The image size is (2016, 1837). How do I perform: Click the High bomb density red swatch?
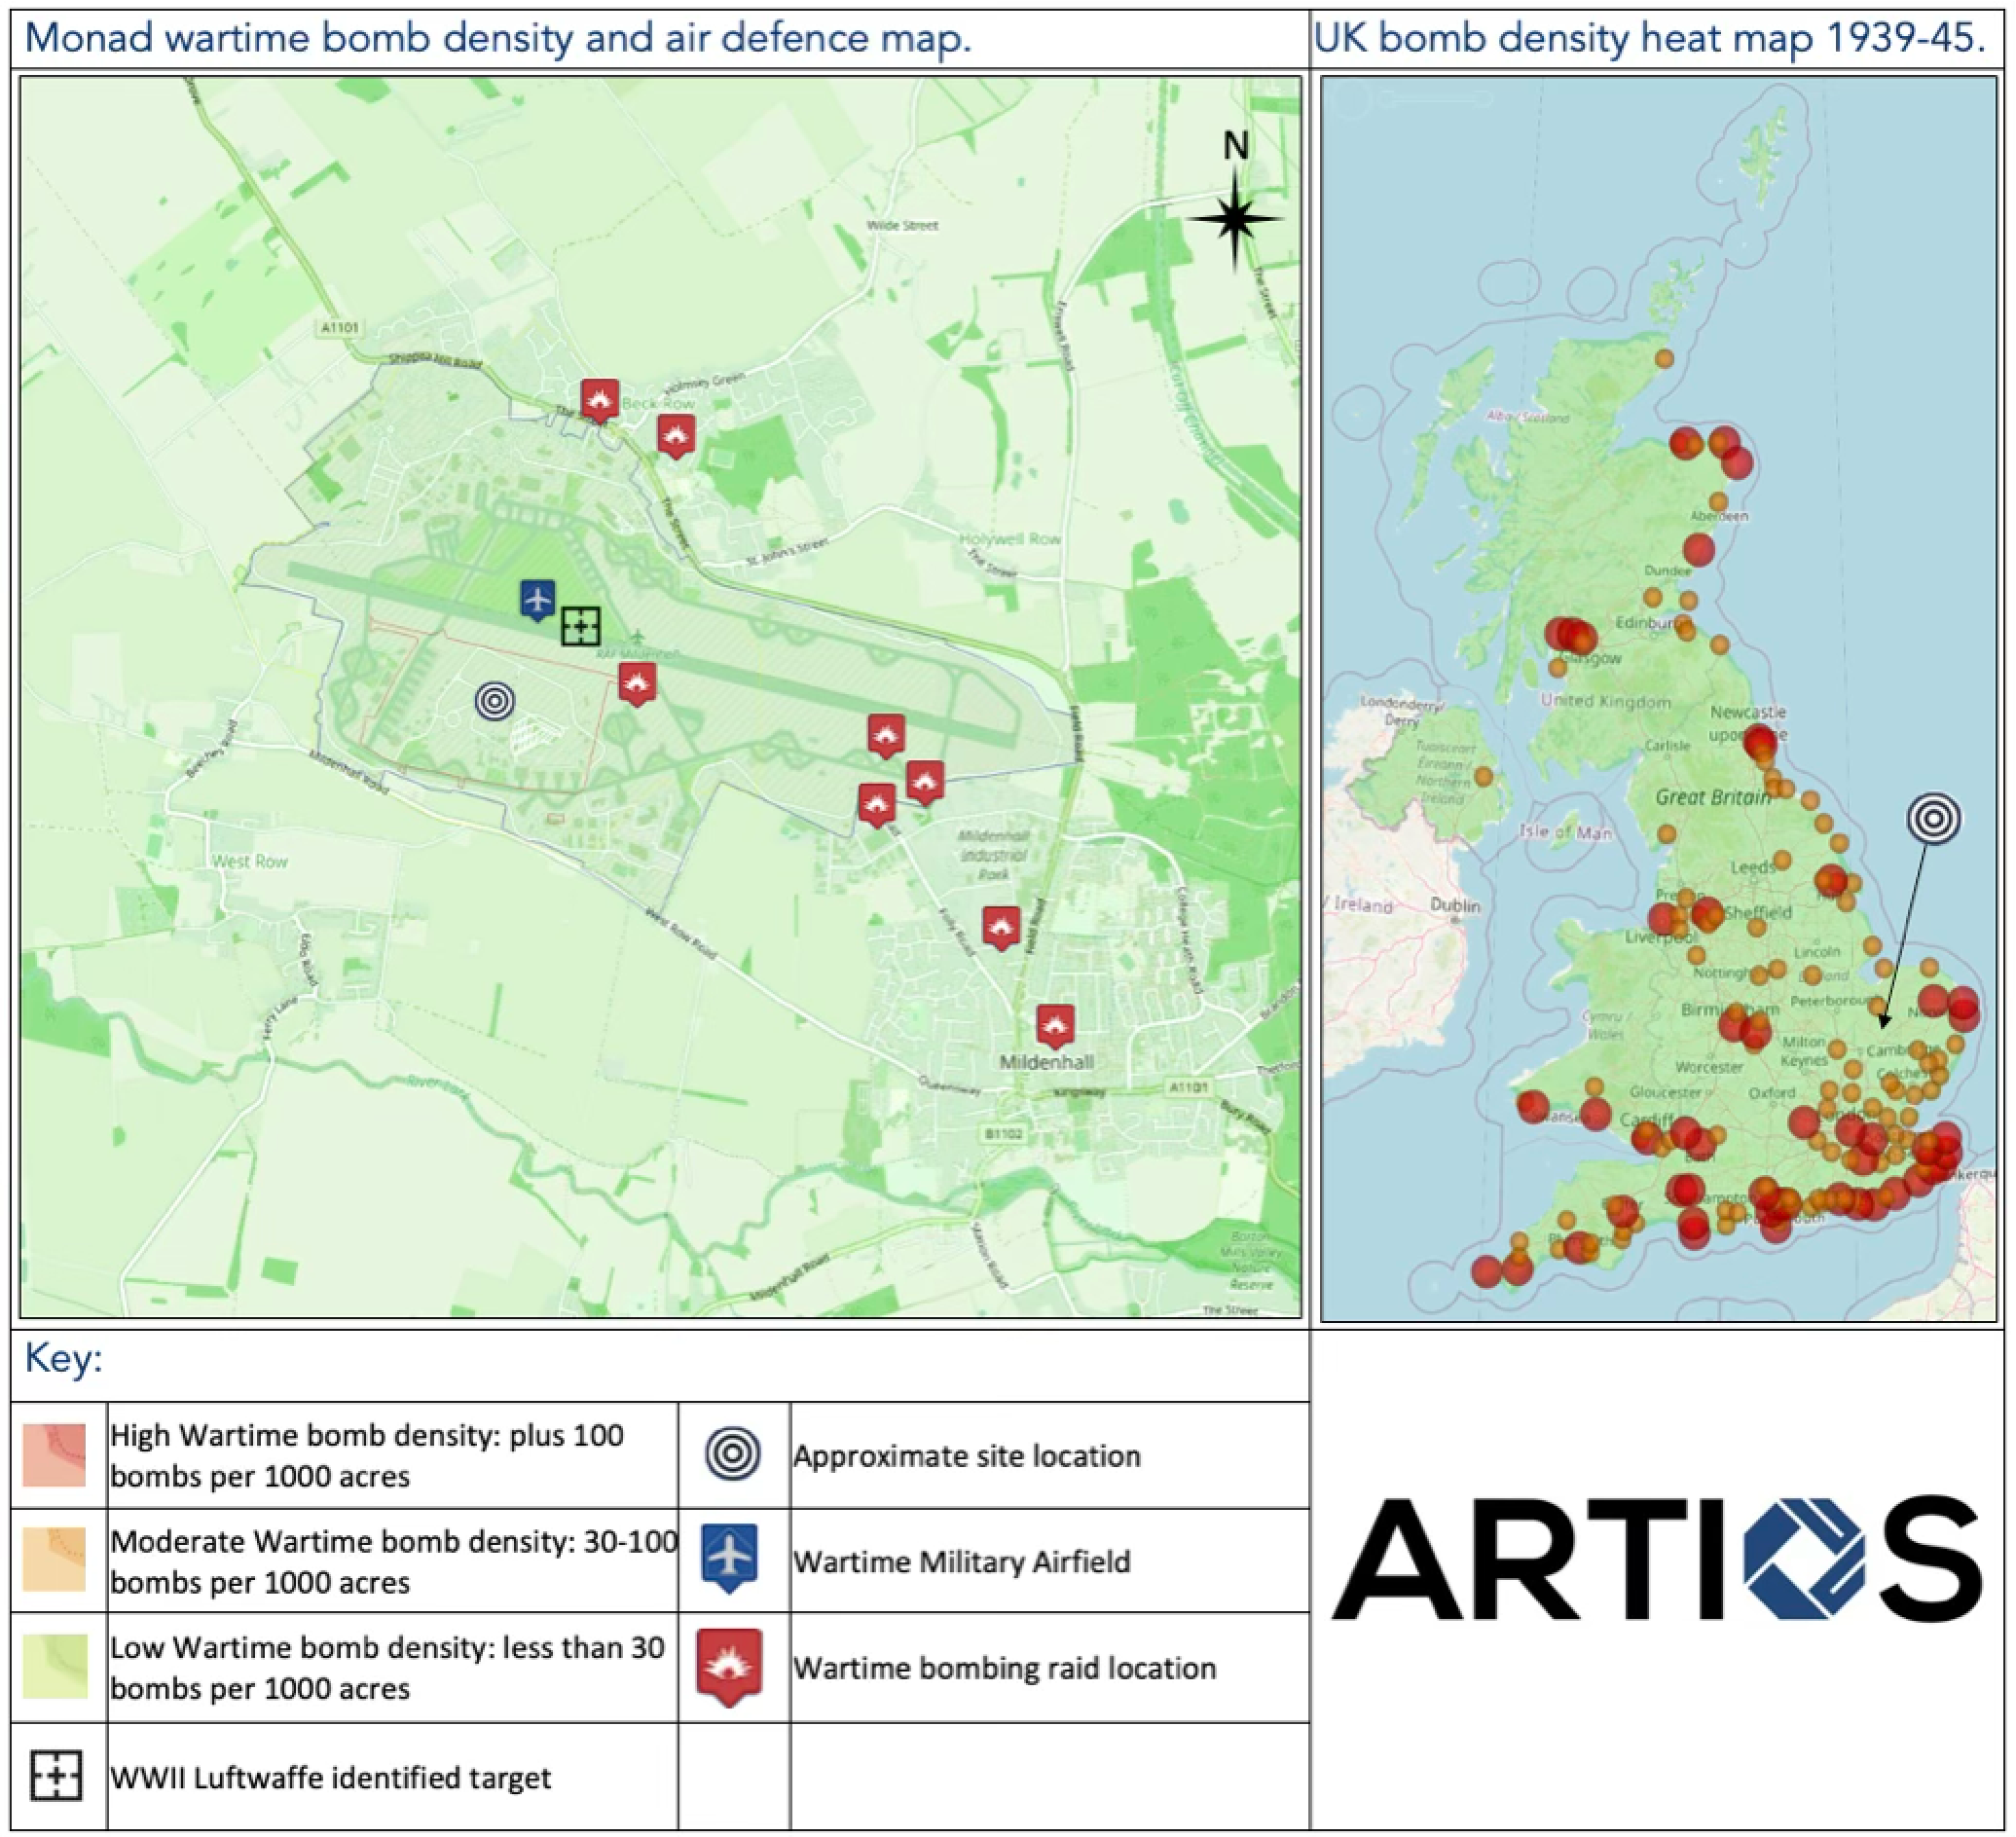54,1455
